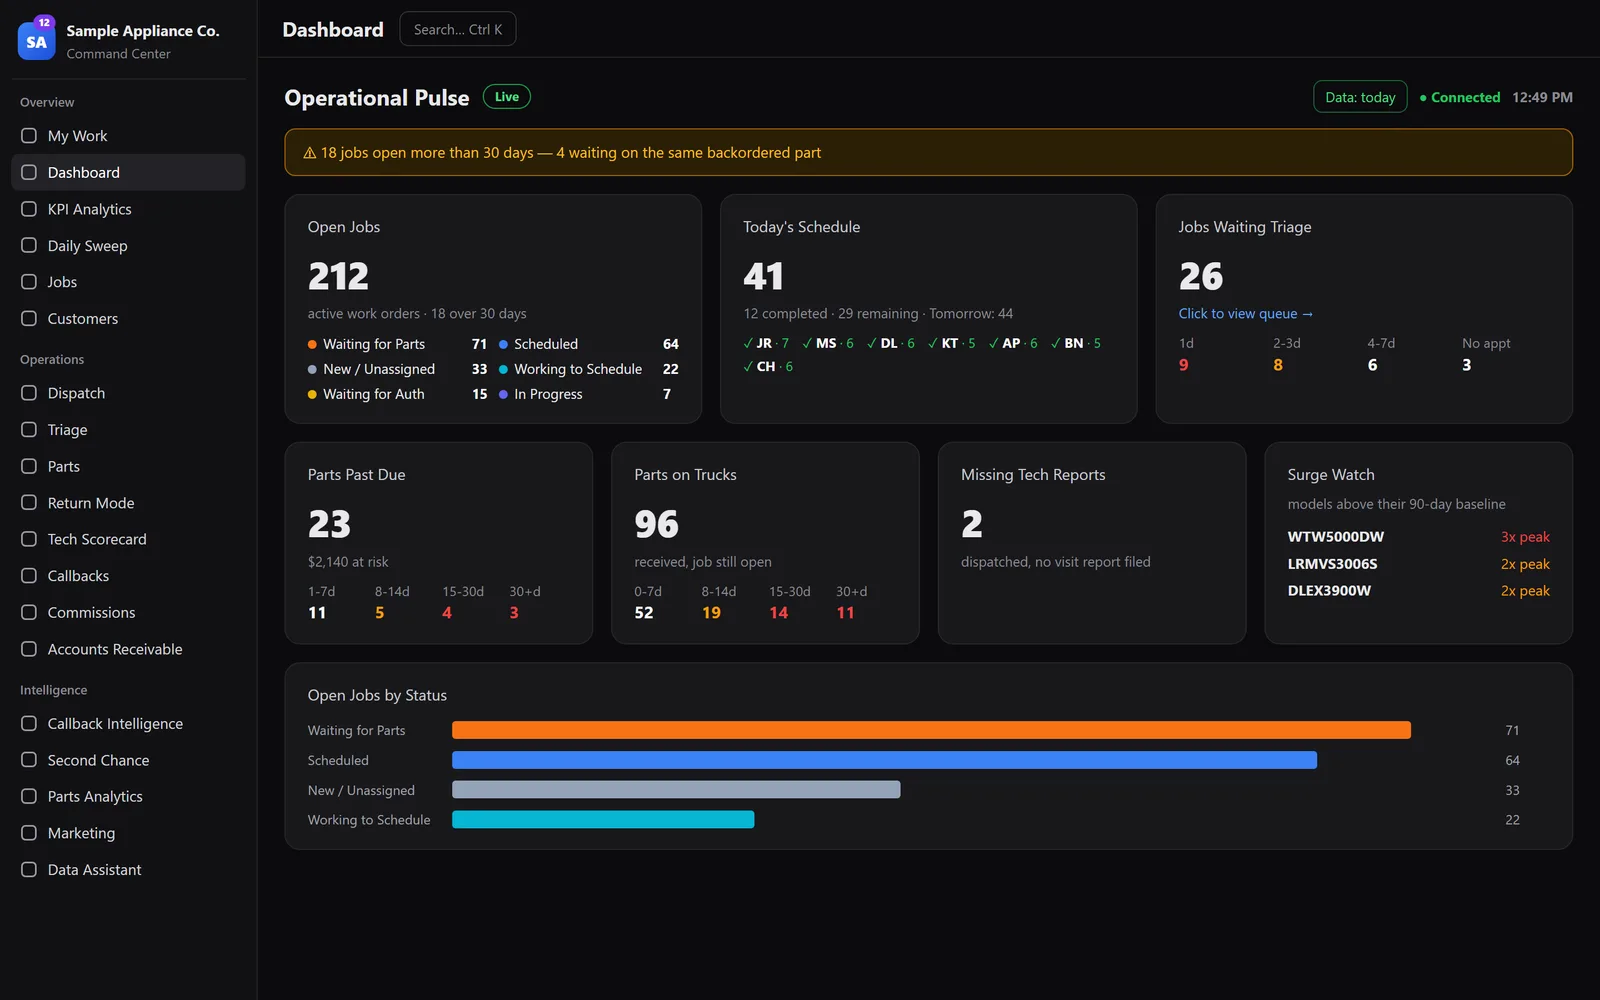Click the Return Mode sidebar icon

[29, 503]
